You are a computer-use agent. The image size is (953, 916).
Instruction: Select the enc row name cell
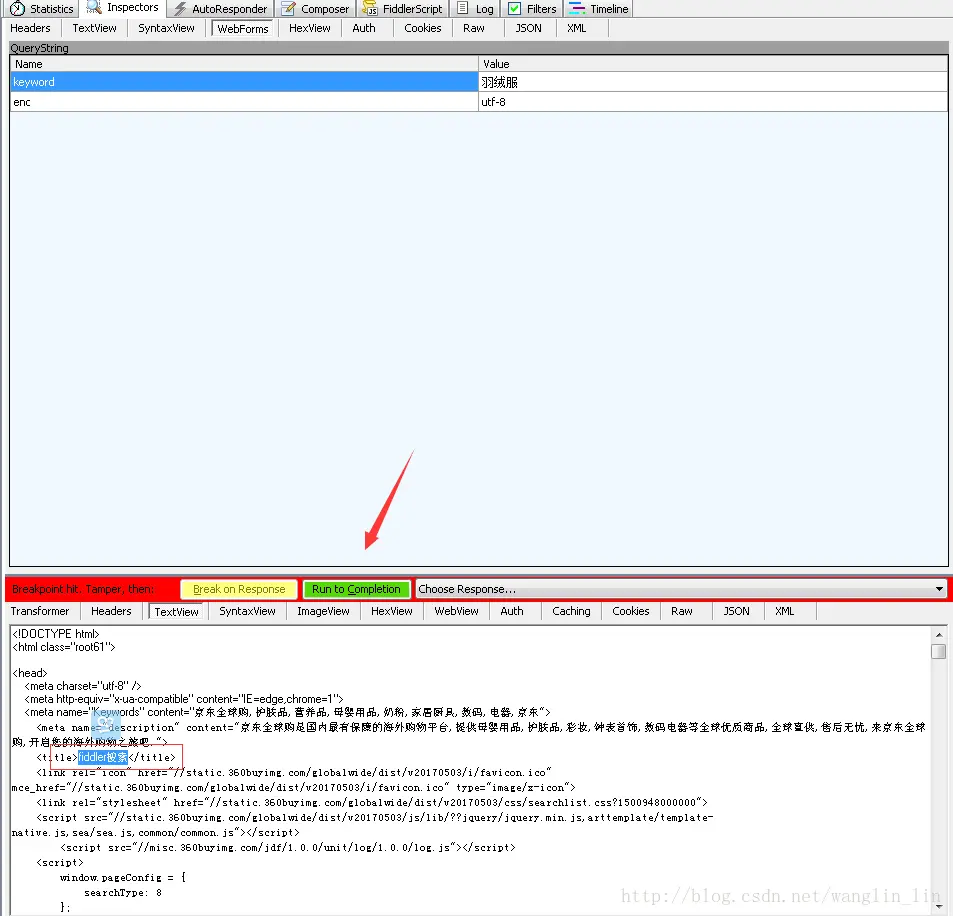(x=244, y=102)
